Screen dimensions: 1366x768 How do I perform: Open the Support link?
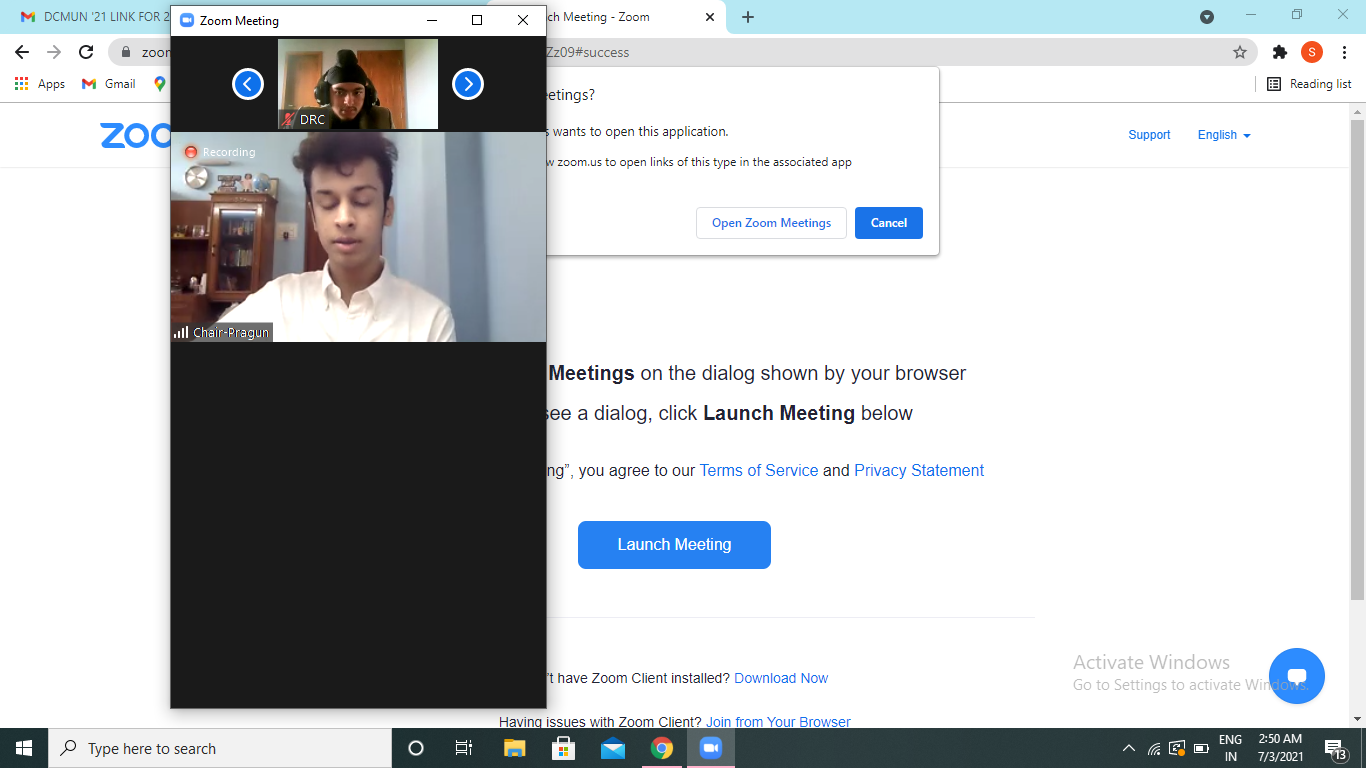pos(1149,135)
